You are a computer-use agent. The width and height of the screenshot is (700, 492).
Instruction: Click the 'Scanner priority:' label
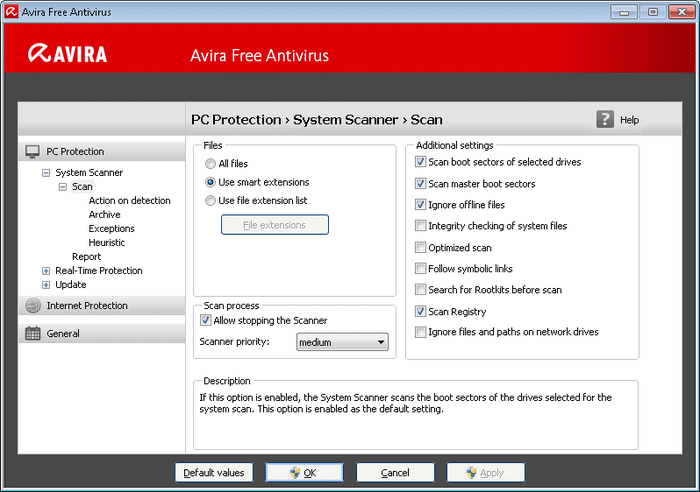[234, 342]
